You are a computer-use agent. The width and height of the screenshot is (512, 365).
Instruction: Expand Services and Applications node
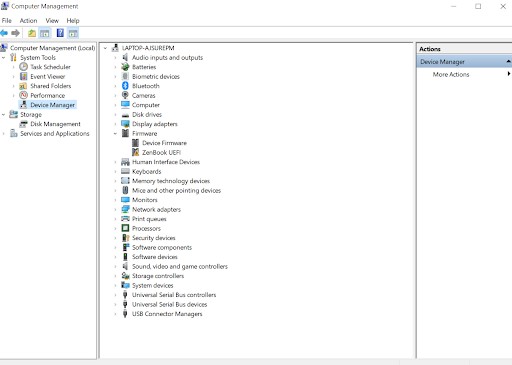click(x=4, y=134)
